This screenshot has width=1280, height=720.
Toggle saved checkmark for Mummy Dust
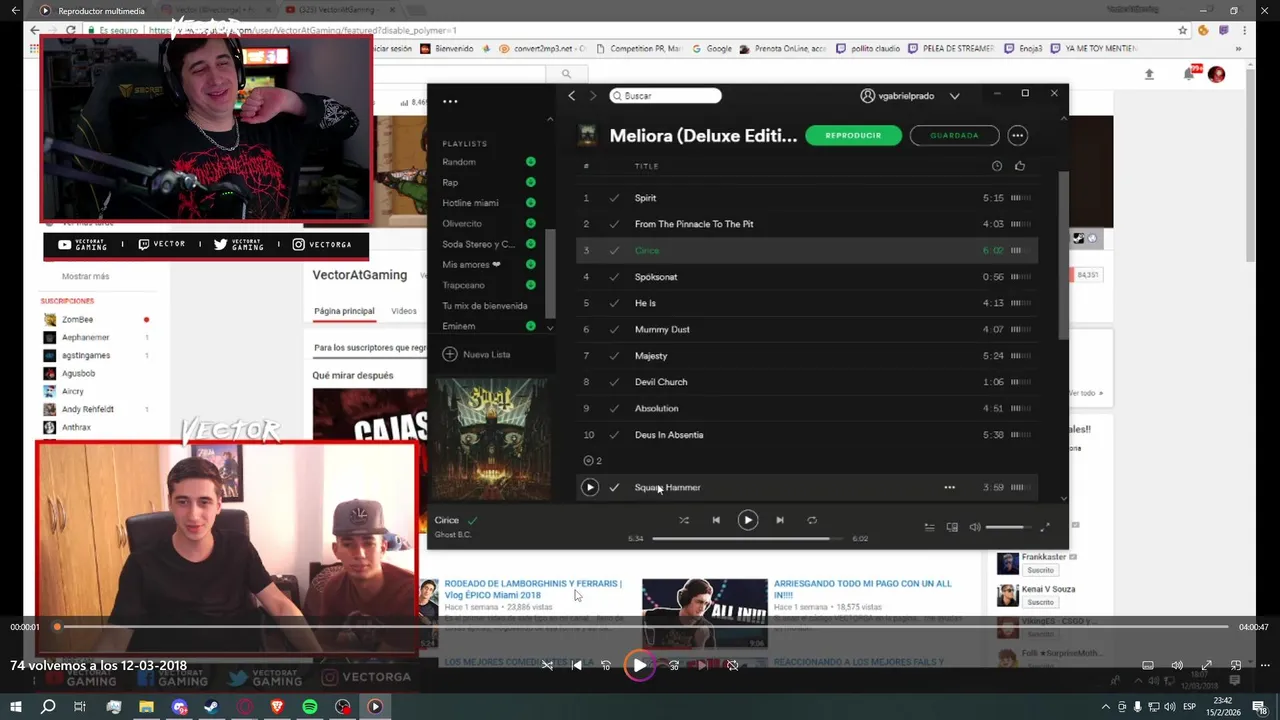[614, 329]
